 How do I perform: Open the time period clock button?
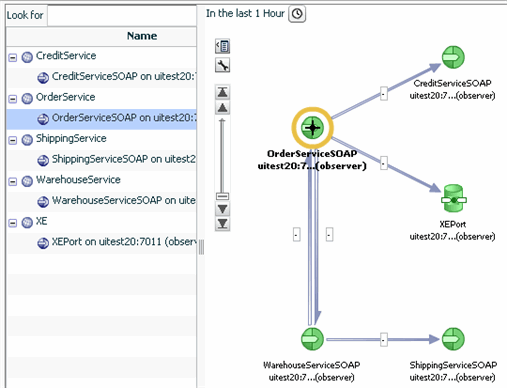[x=297, y=14]
